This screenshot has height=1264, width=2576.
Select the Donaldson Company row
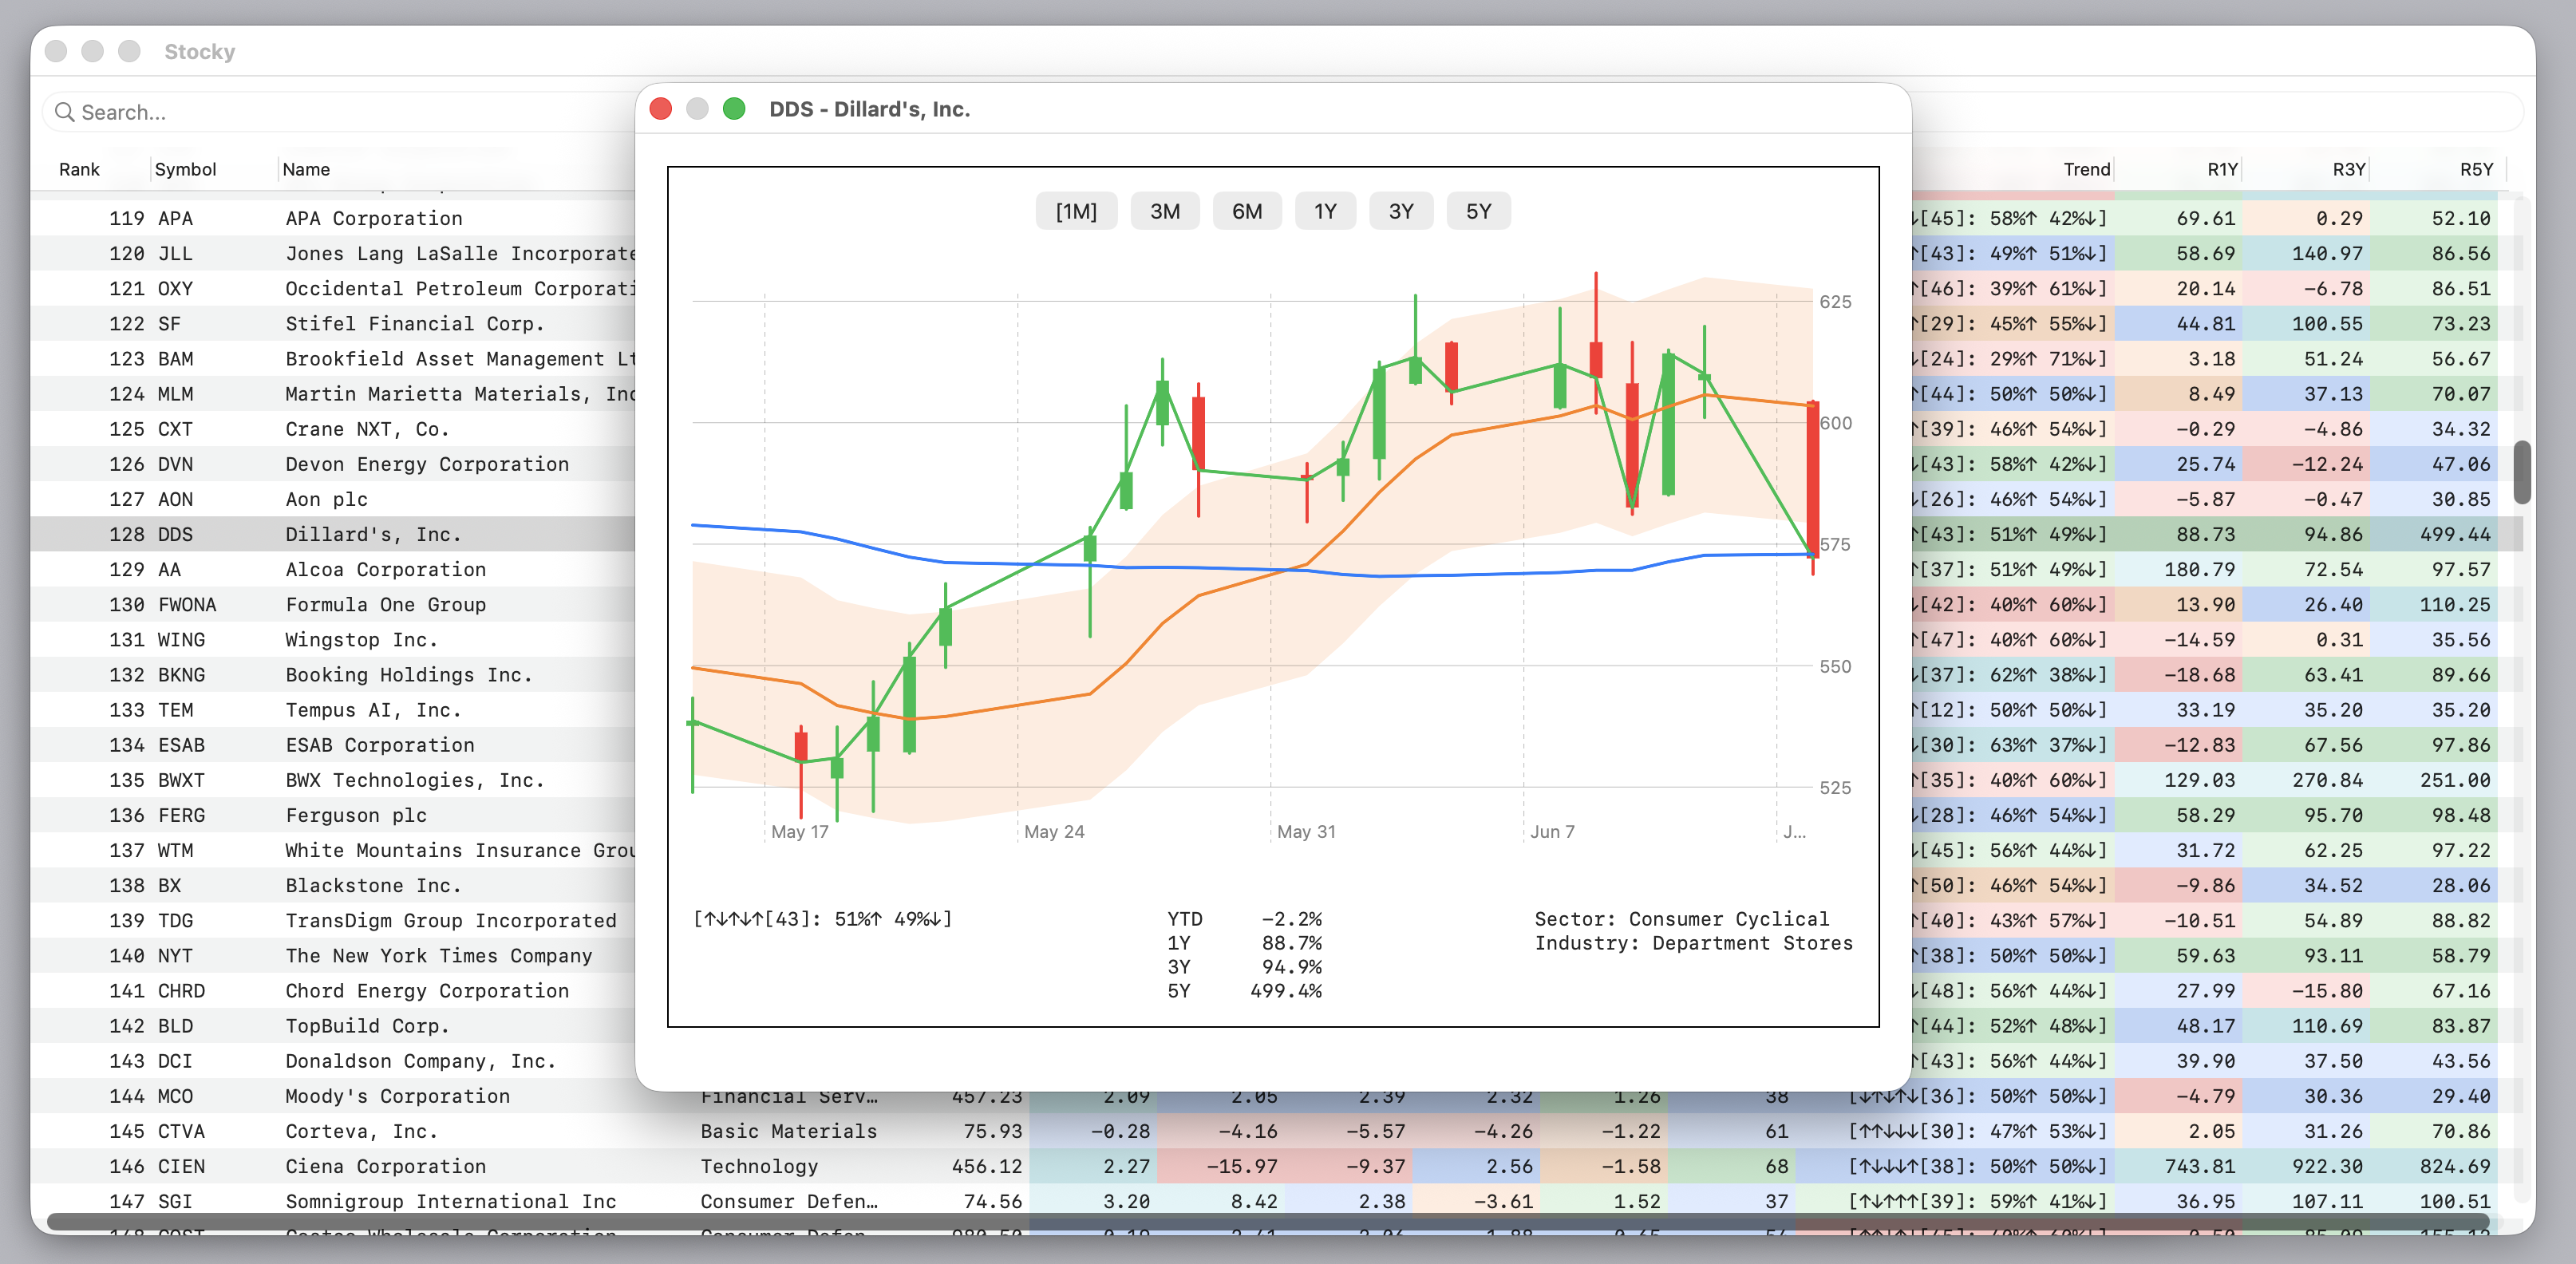(x=332, y=1060)
